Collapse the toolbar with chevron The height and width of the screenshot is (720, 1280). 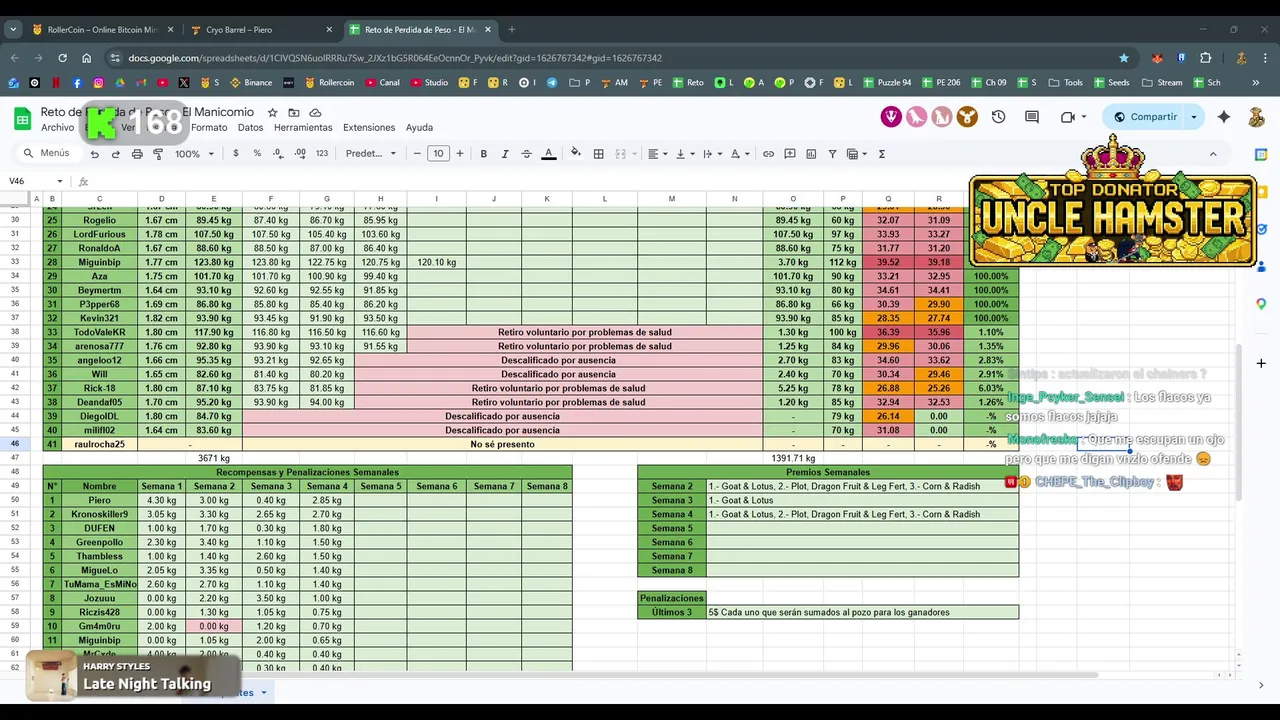coord(1213,154)
